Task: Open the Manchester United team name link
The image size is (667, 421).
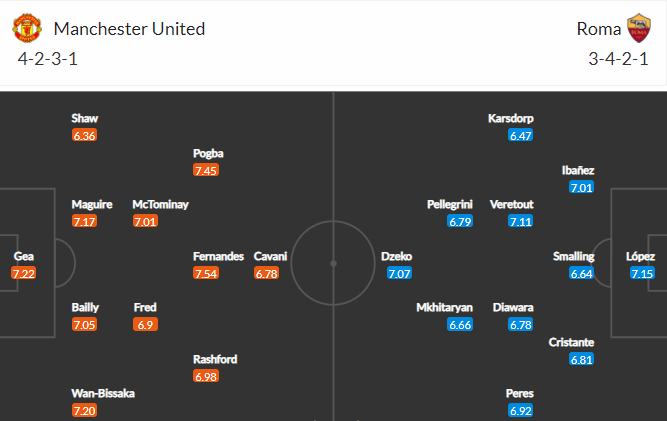Action: 129,29
